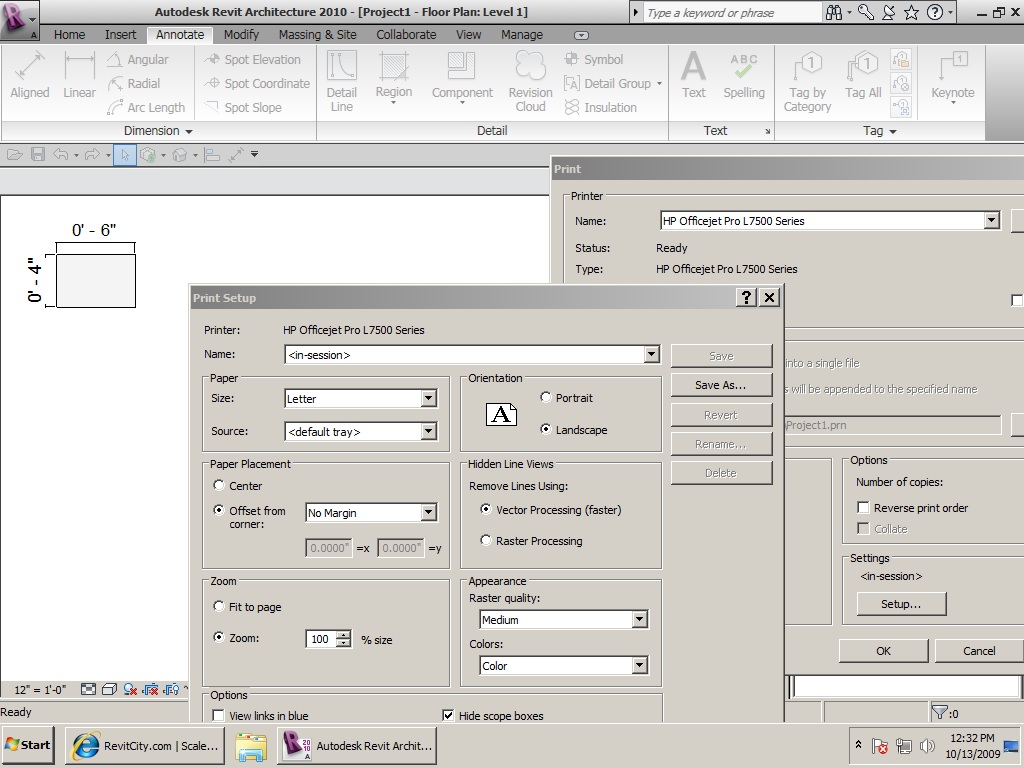Open the Massing & Site tab

pyautogui.click(x=318, y=34)
